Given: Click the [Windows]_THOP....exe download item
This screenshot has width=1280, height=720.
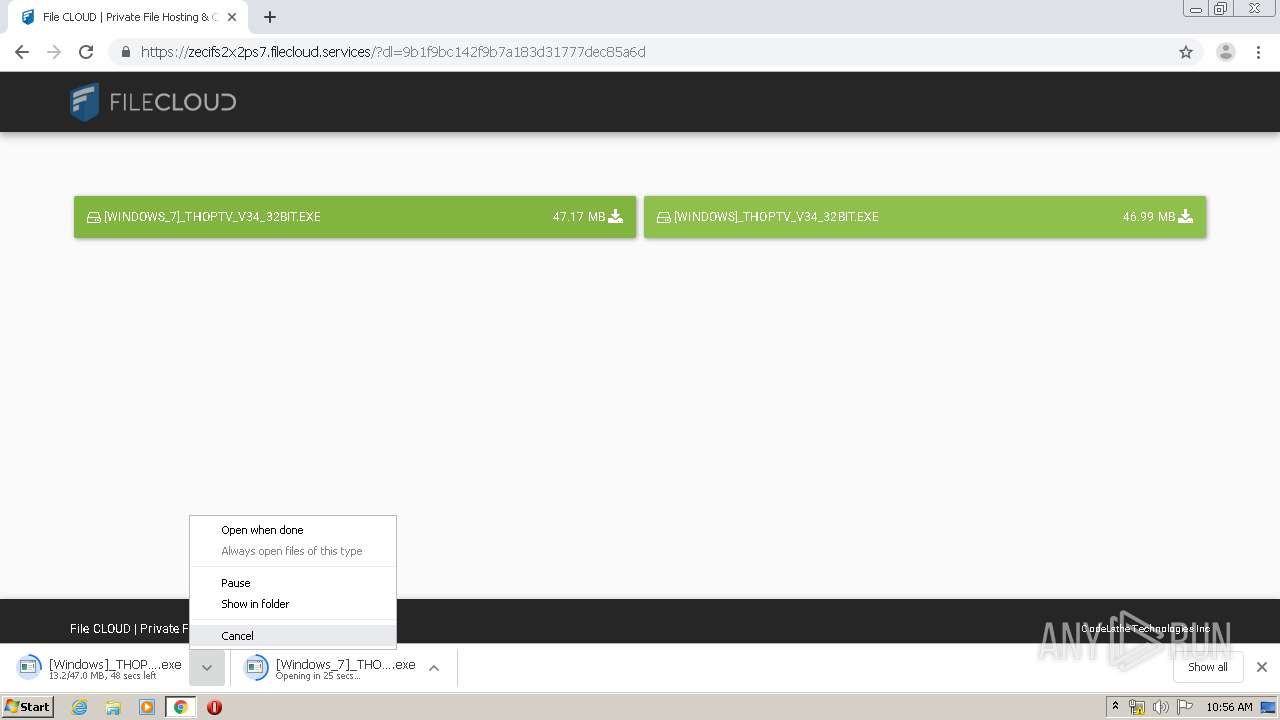Looking at the screenshot, I should [x=100, y=668].
